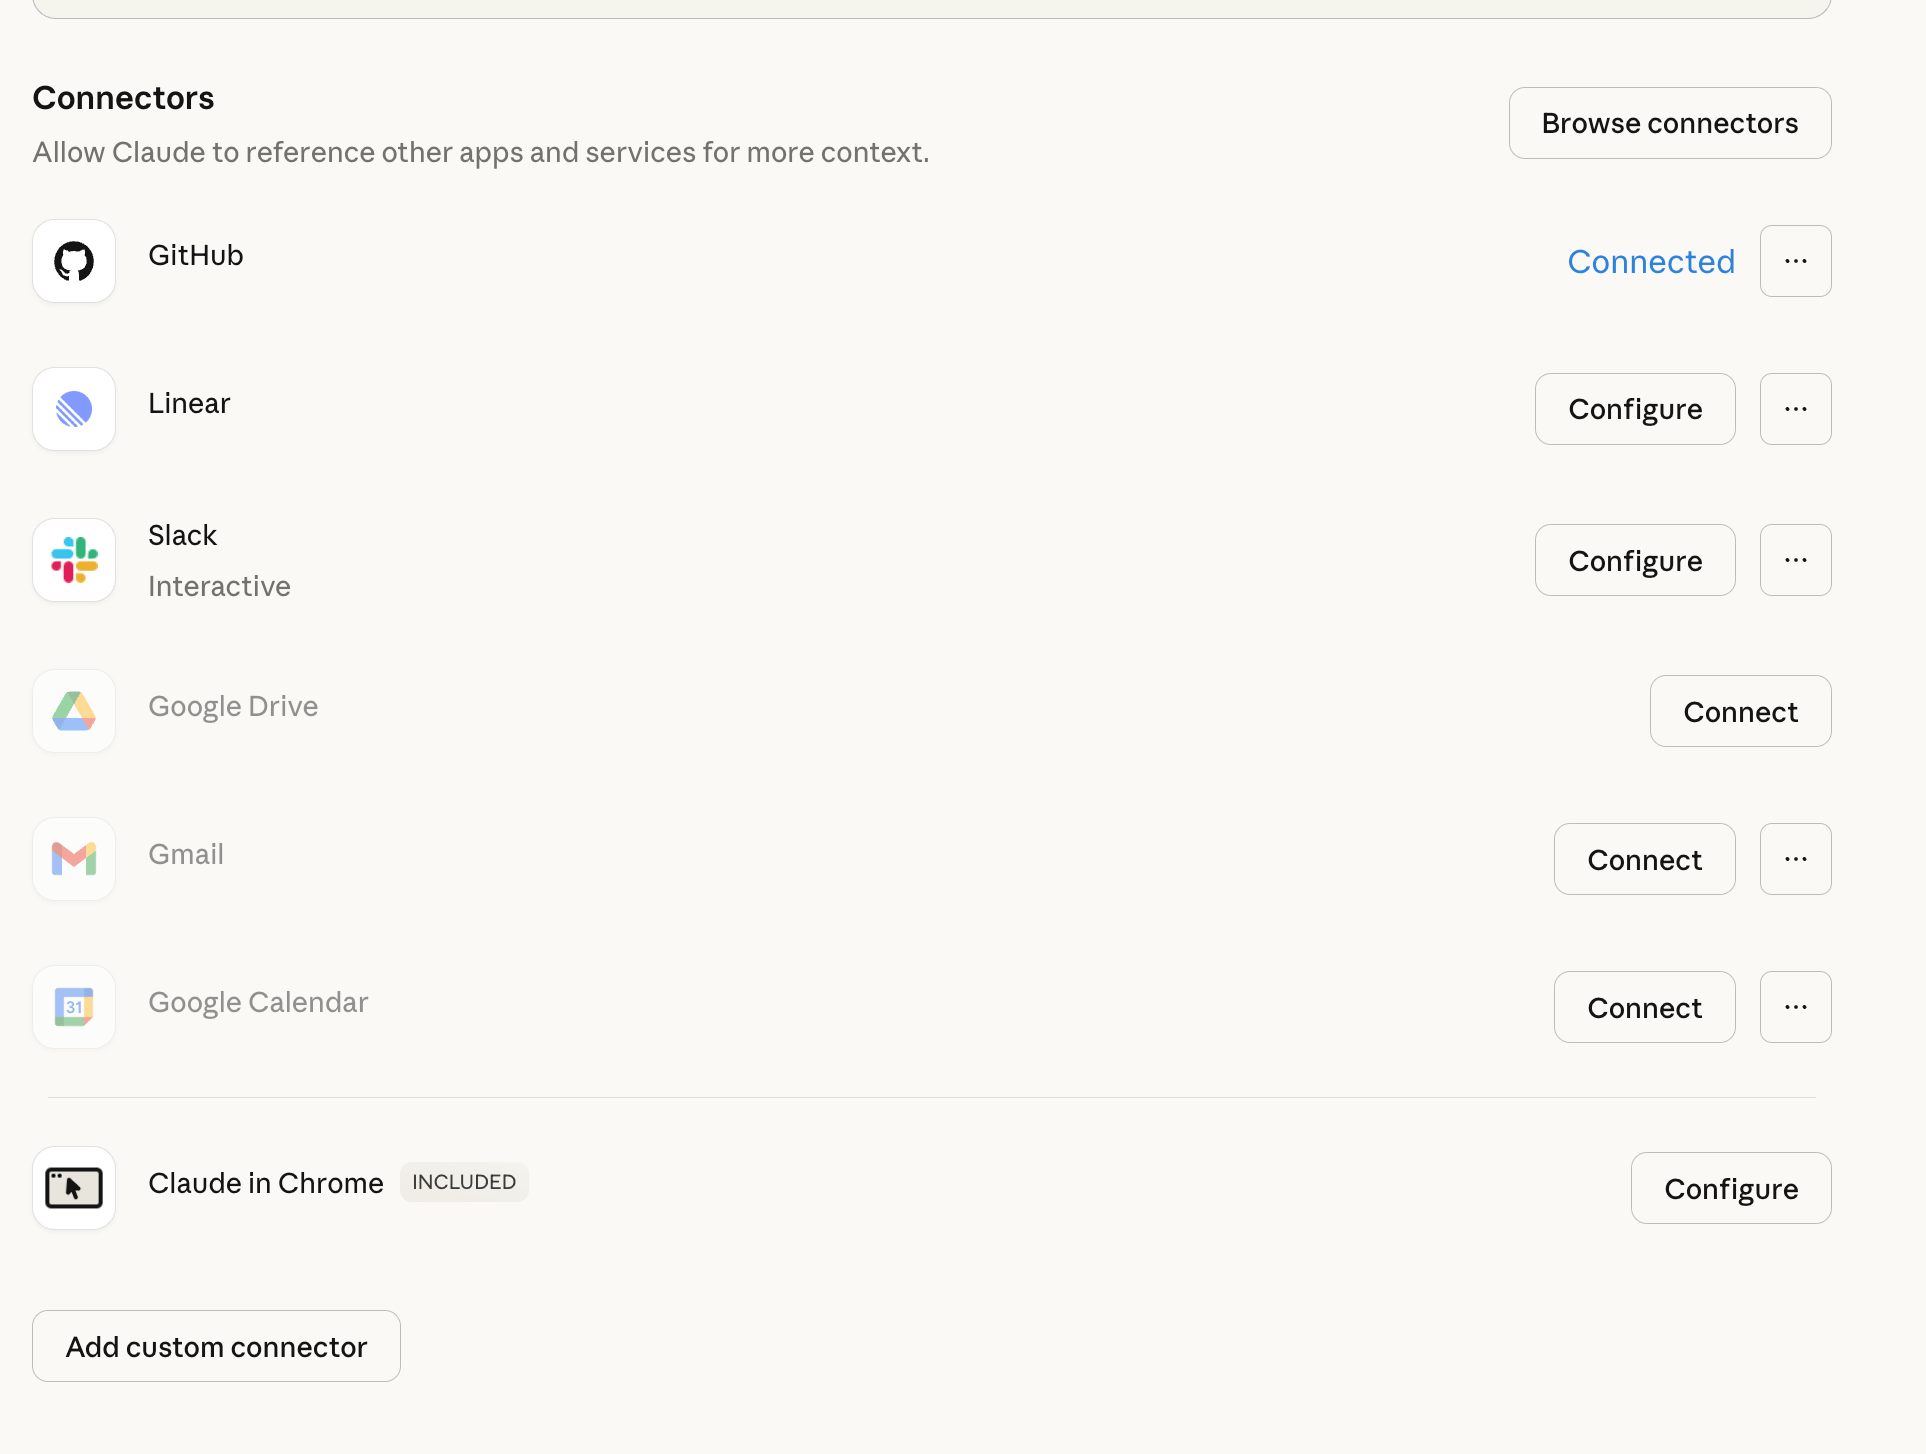The height and width of the screenshot is (1454, 1926).
Task: Open the GitHub more options menu
Action: 1796,261
